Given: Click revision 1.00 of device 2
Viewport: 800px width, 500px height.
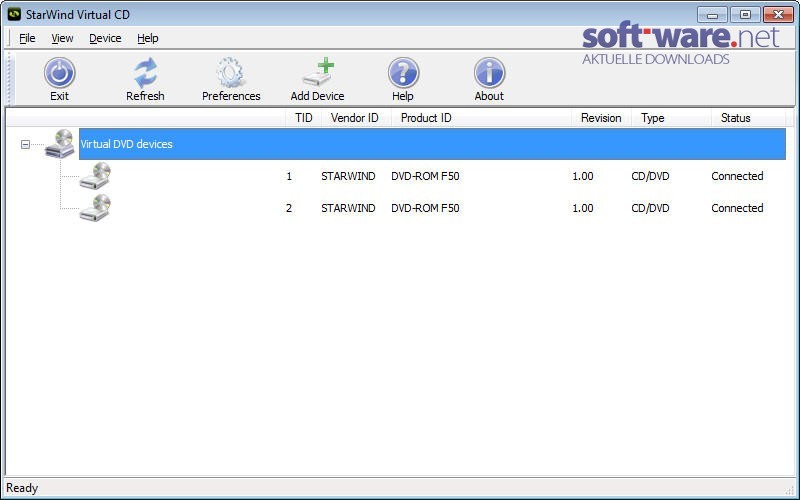Looking at the screenshot, I should [583, 208].
